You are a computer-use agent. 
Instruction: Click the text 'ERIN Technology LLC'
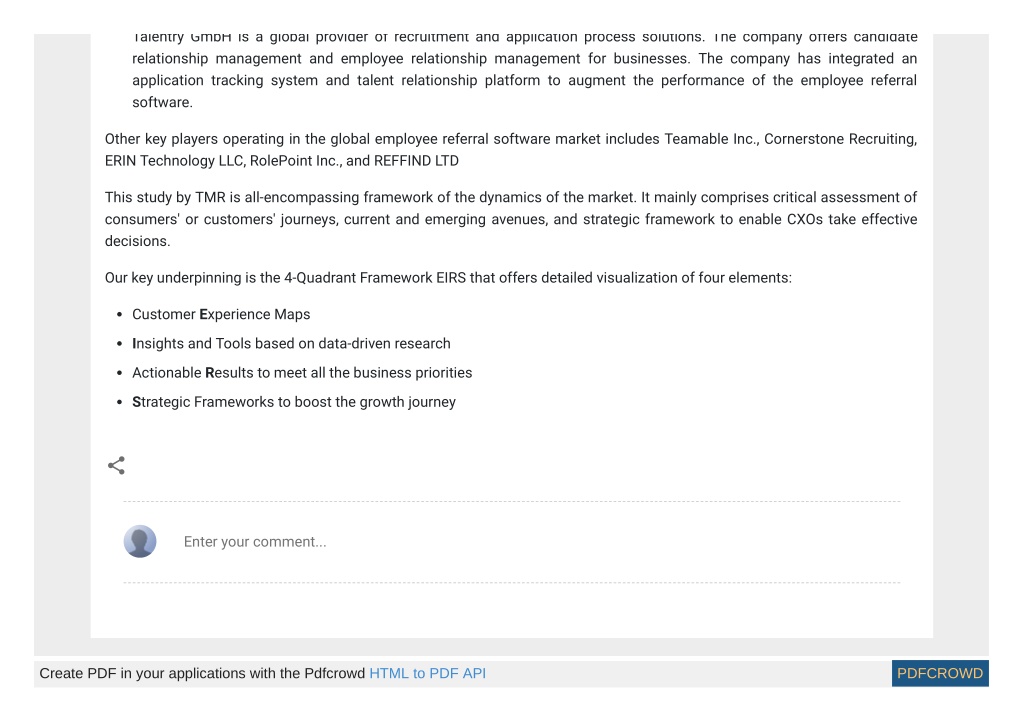pyautogui.click(x=174, y=161)
